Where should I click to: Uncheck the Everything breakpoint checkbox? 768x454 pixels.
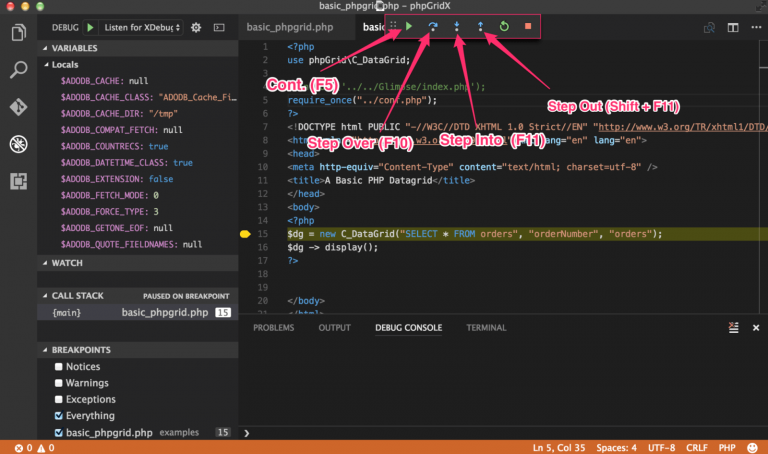(59, 415)
